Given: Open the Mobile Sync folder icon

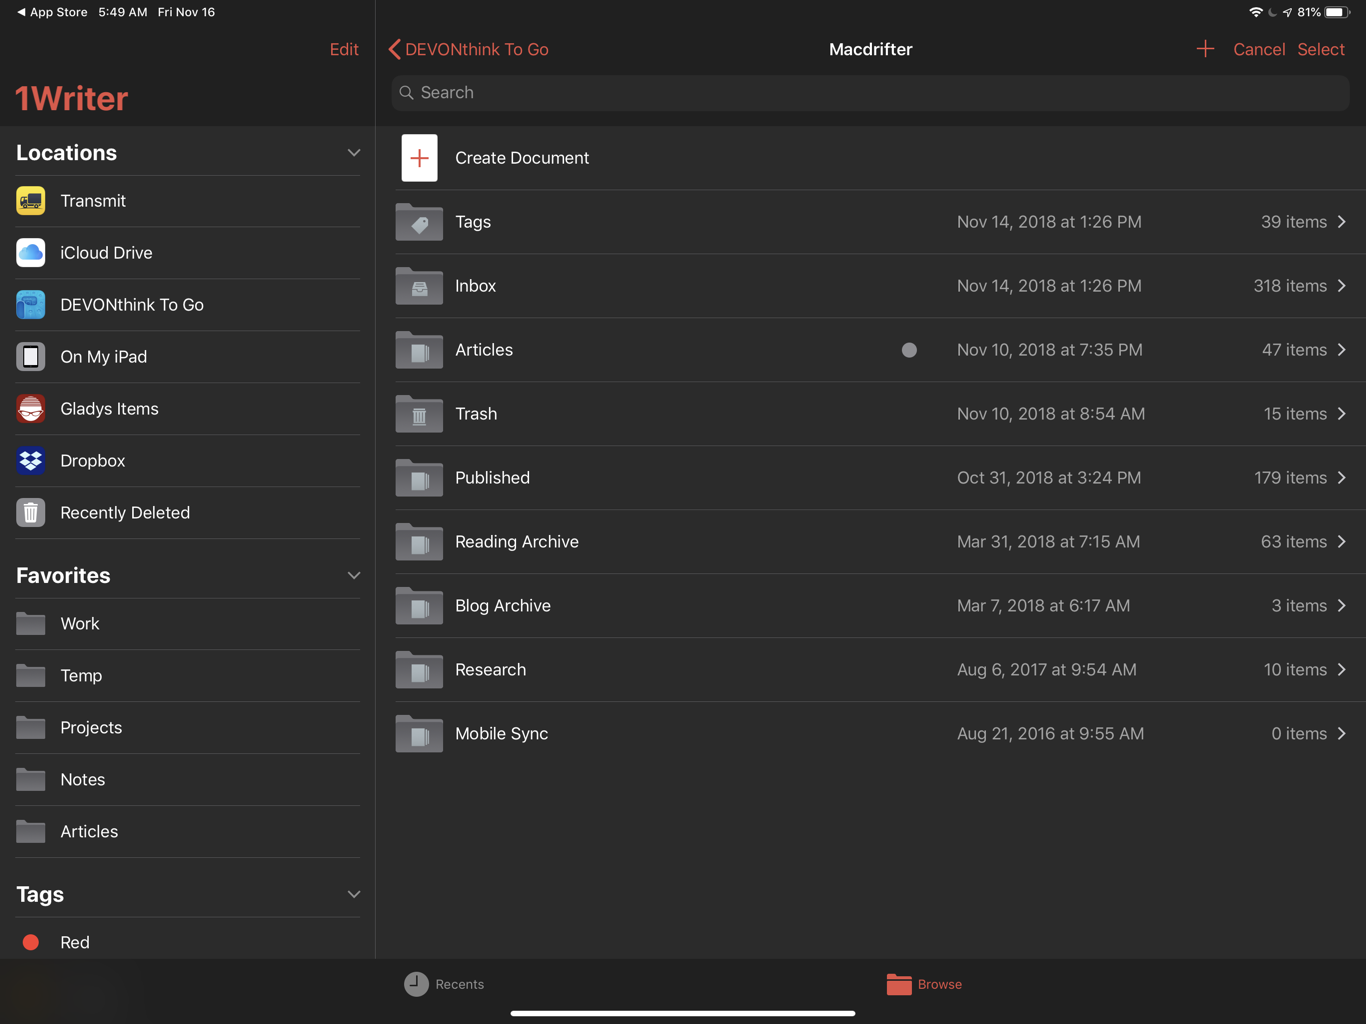Looking at the screenshot, I should click(419, 734).
